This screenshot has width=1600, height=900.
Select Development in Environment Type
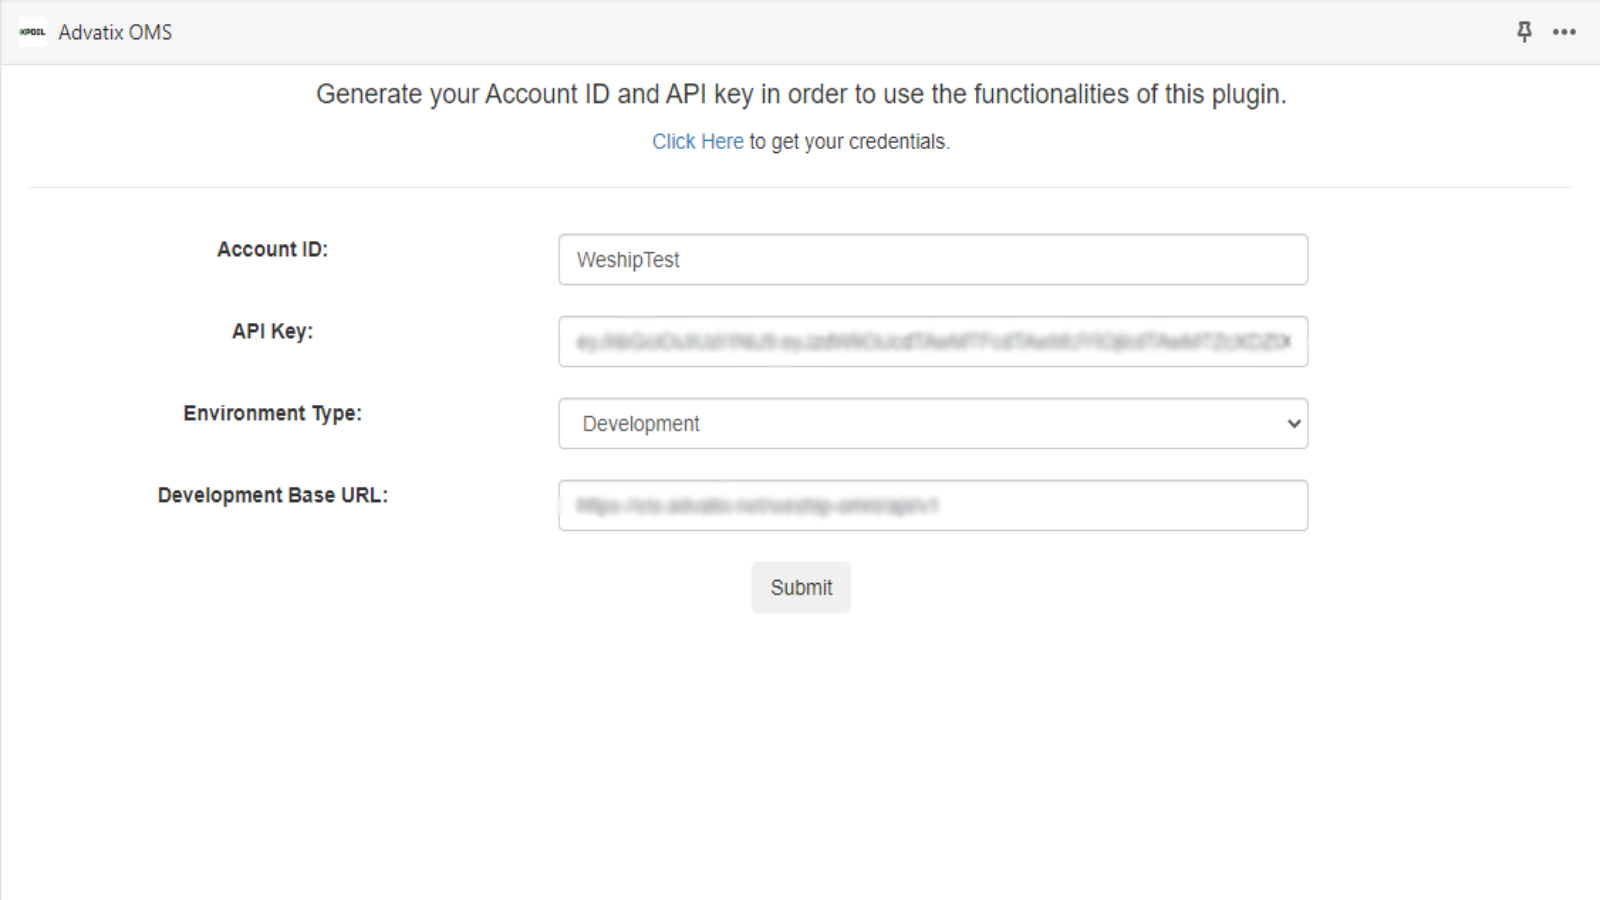pos(933,424)
